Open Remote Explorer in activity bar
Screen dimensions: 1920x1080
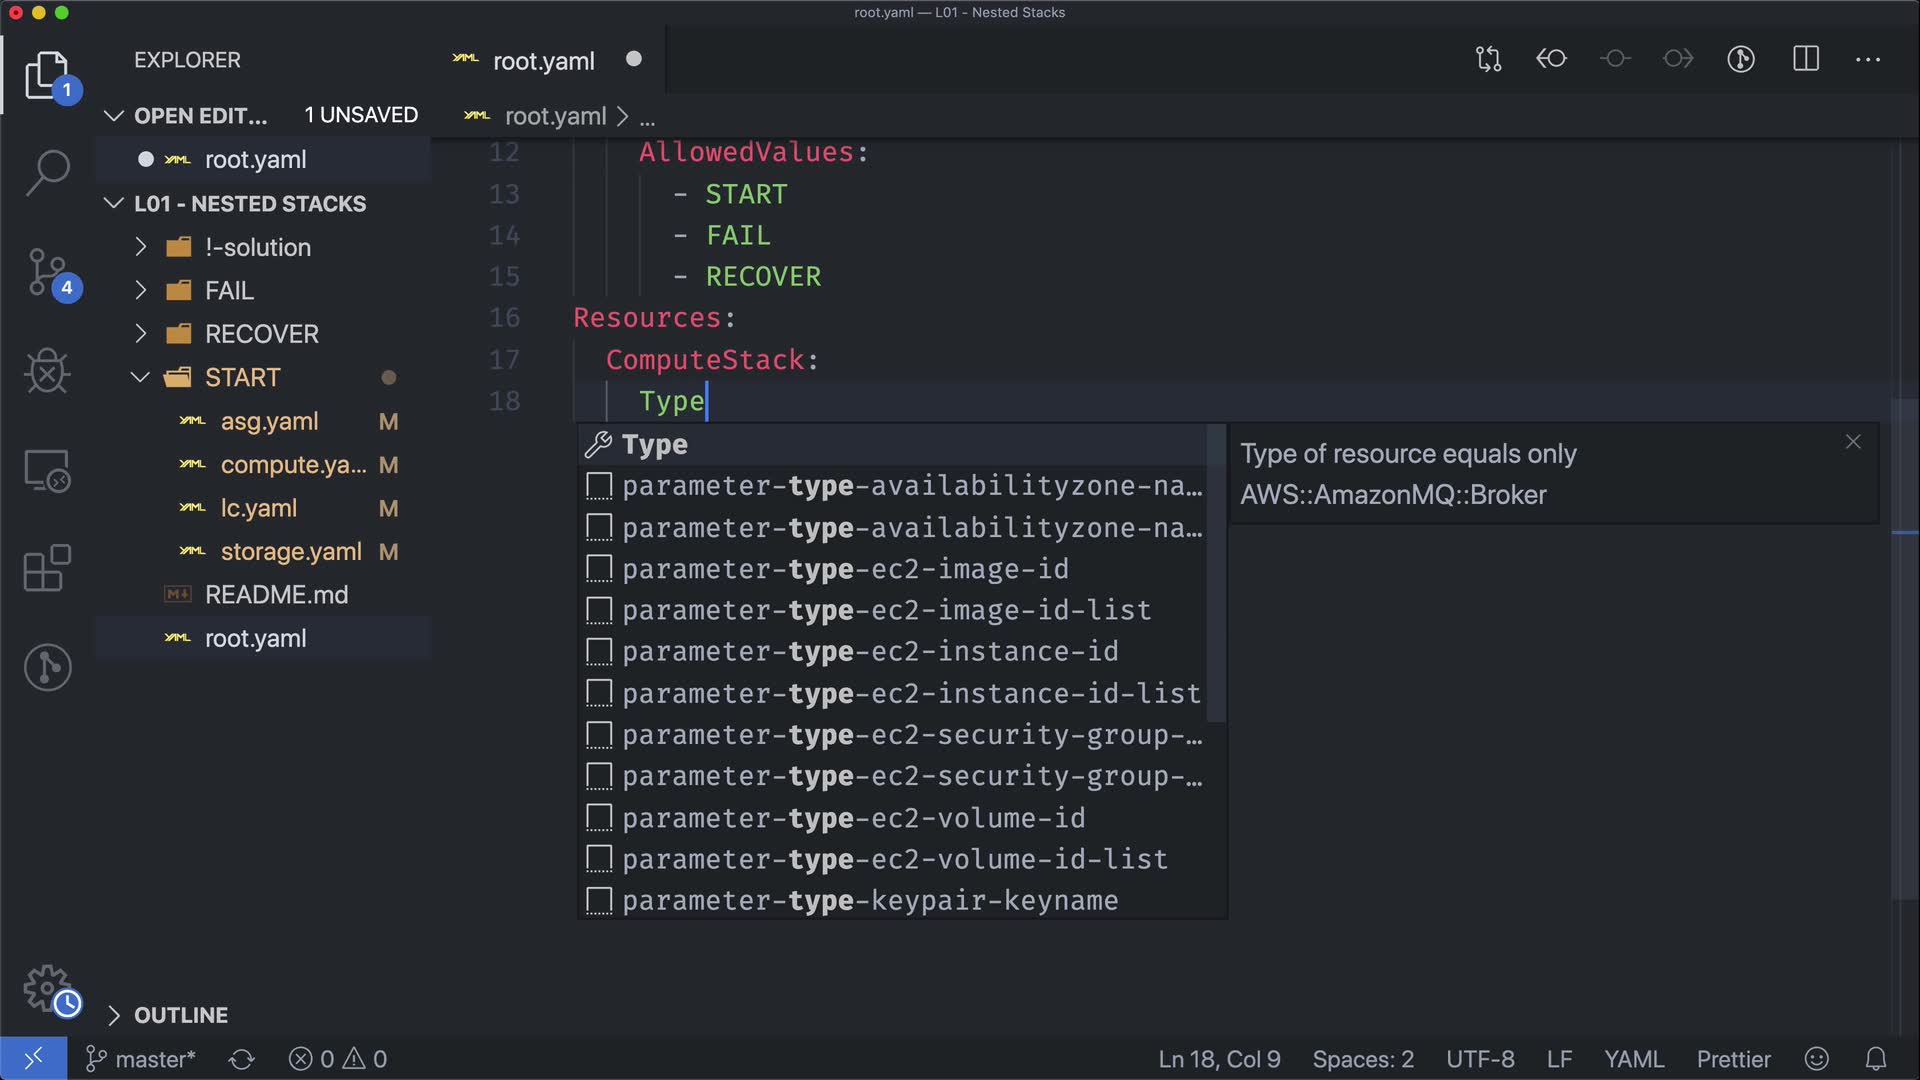click(x=47, y=470)
